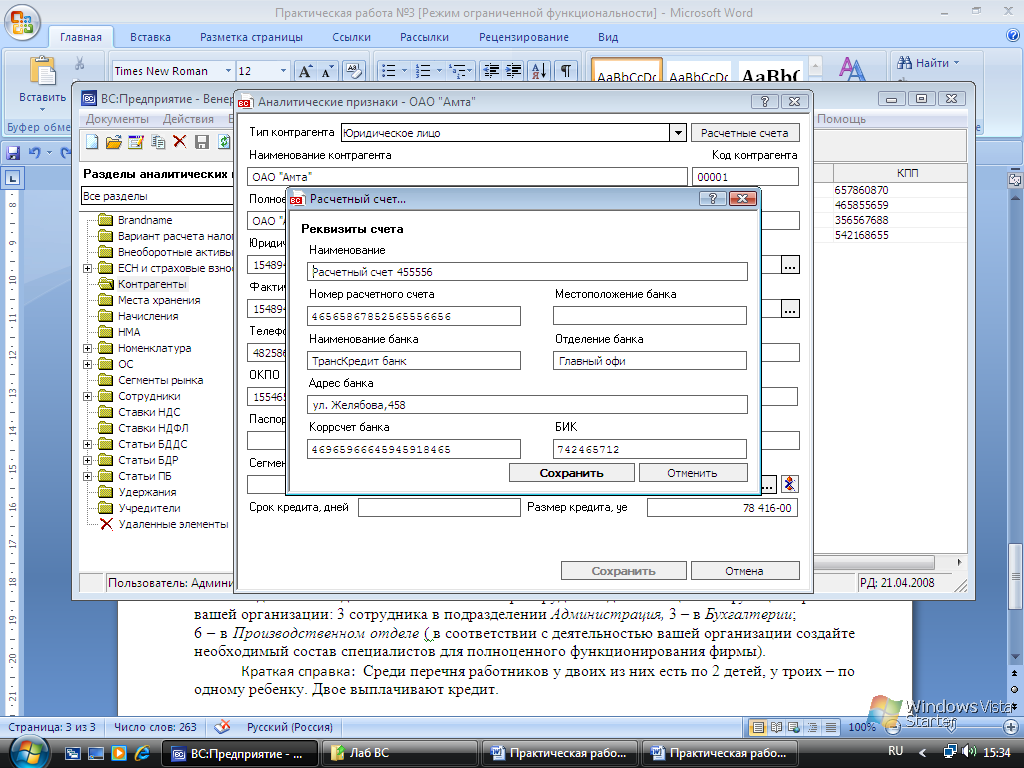Click Сохранить in Расчетный счет dialog
The image size is (1024, 768).
coord(571,473)
